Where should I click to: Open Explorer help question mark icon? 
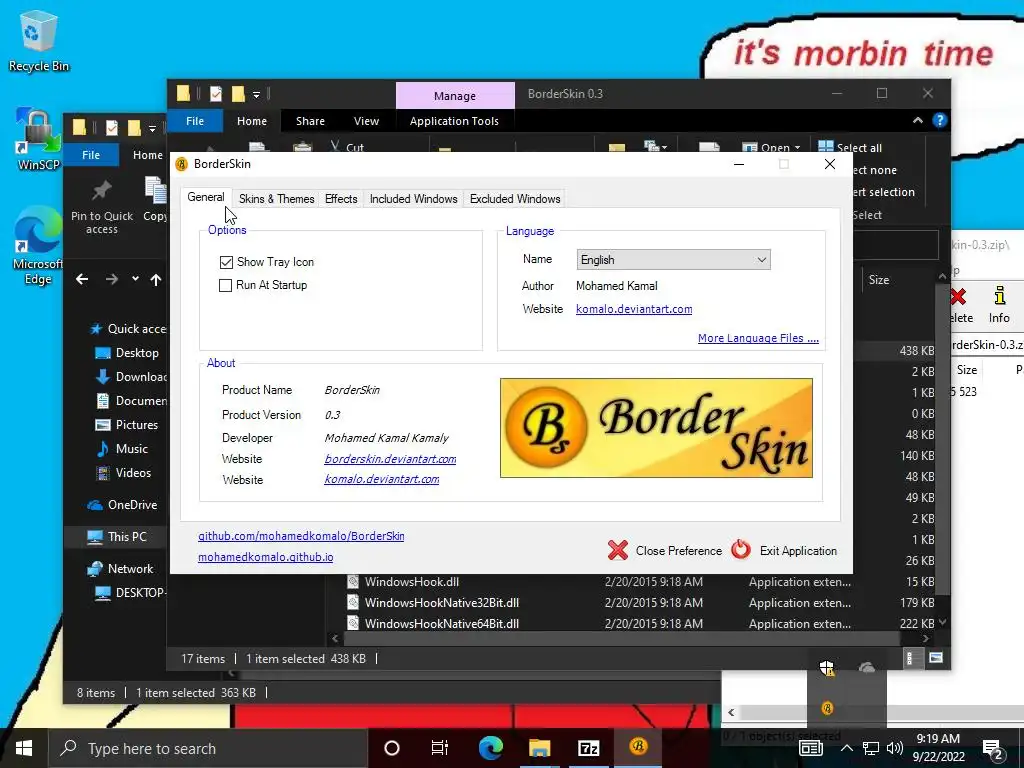tap(939, 120)
